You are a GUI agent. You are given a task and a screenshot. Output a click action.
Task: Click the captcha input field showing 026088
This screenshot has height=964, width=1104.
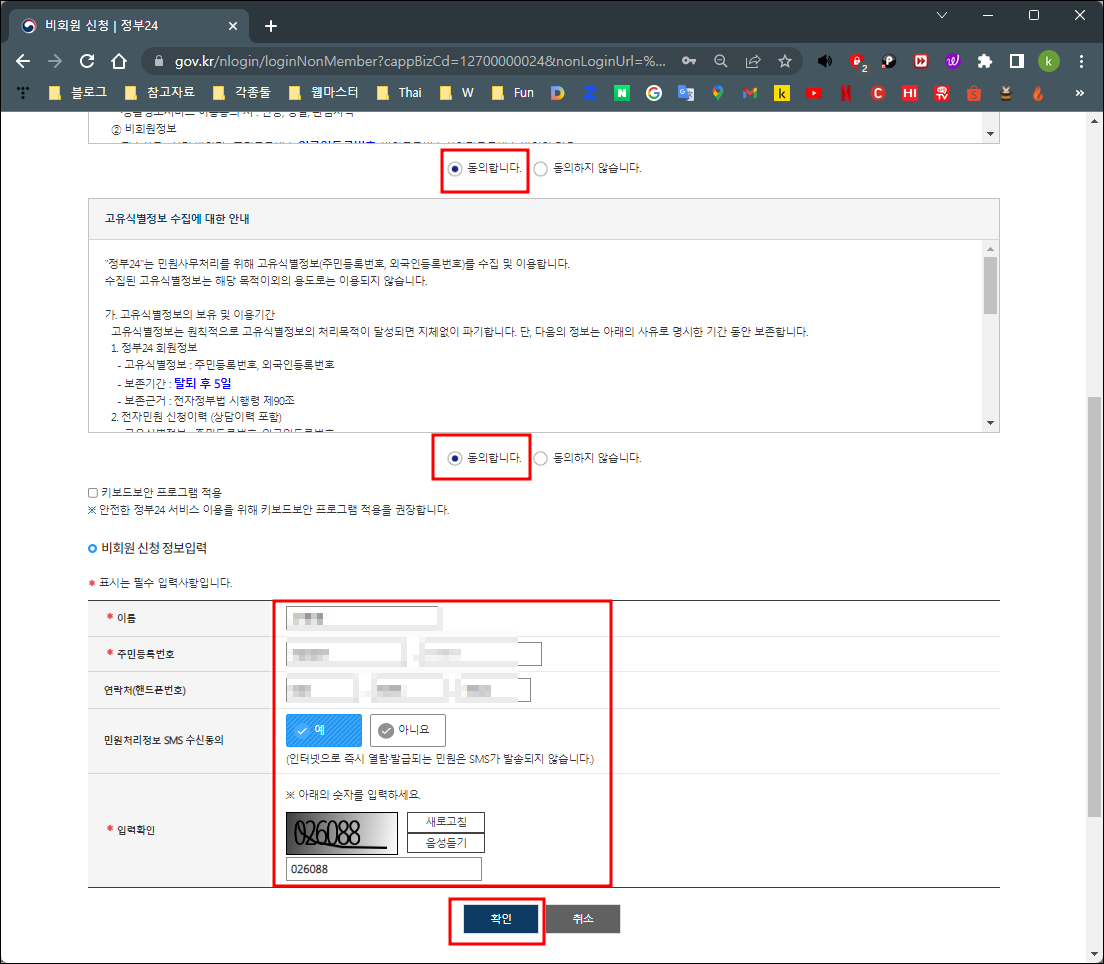point(383,868)
